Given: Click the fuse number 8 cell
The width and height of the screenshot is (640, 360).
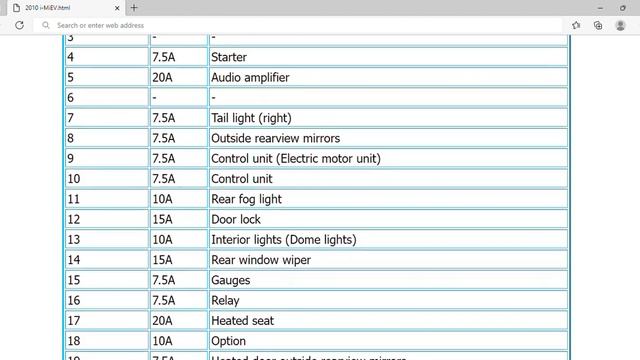Looking at the screenshot, I should point(107,138).
